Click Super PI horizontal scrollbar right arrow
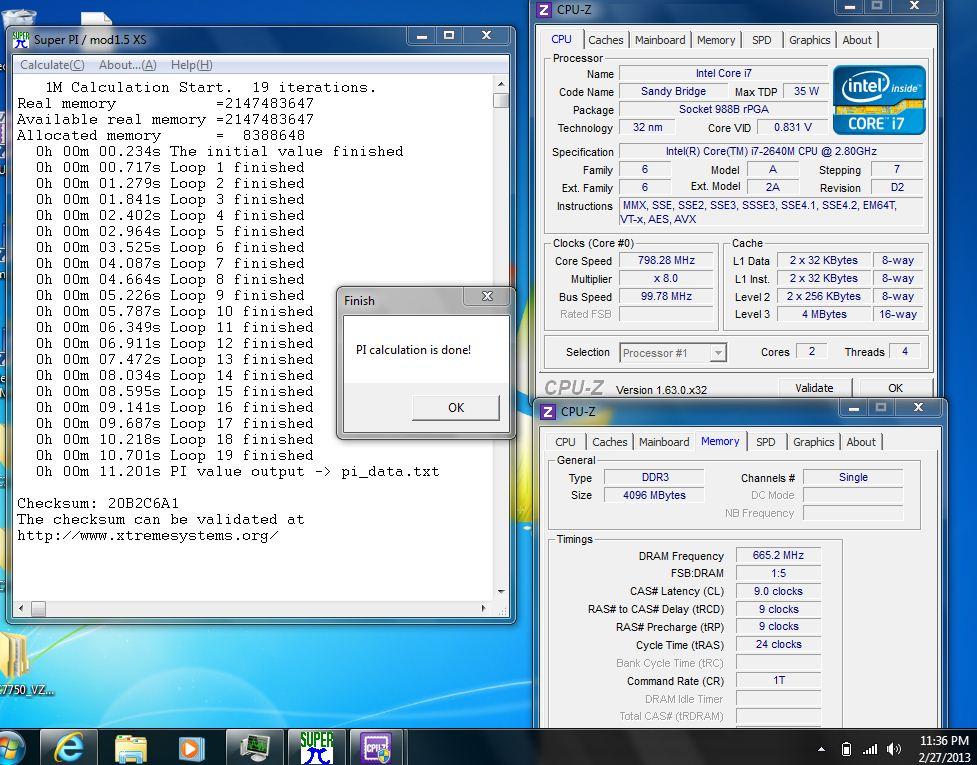This screenshot has width=977, height=765. tap(484, 608)
